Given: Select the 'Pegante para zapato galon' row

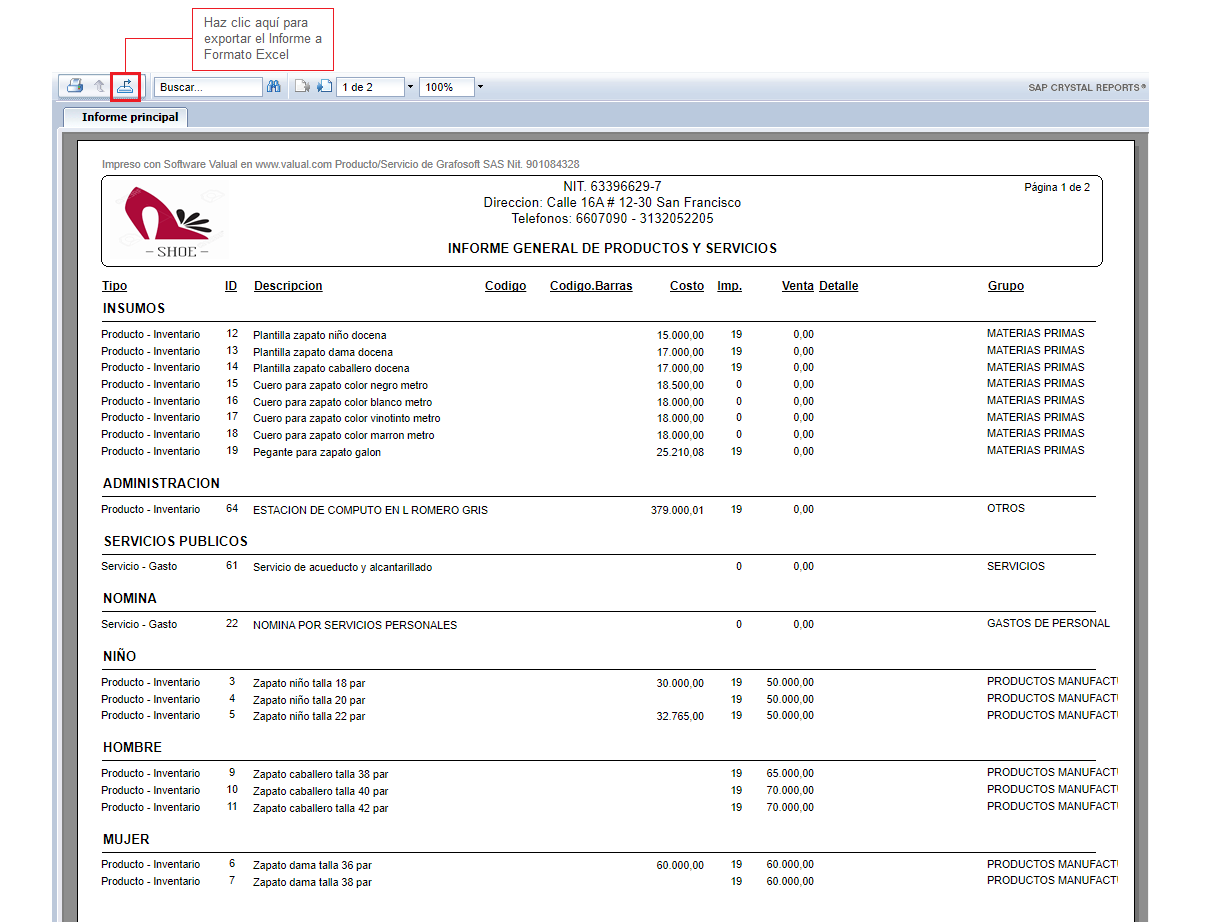Looking at the screenshot, I should tap(317, 452).
